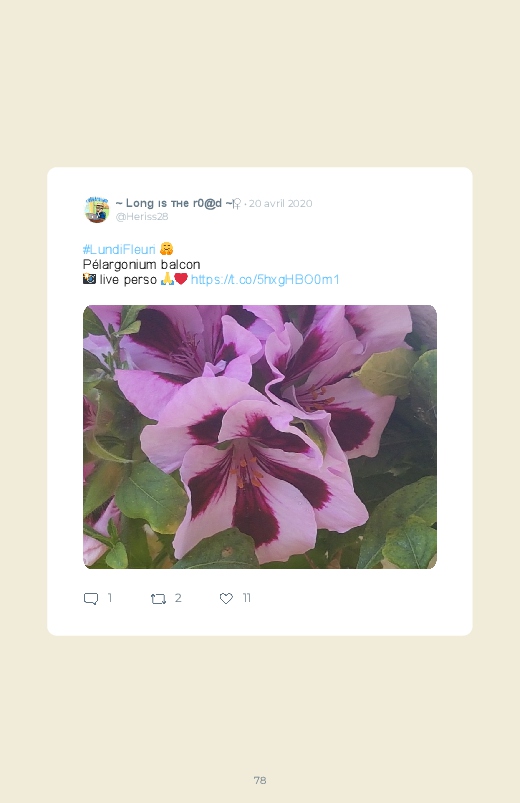Click the reply count 1

[110, 598]
